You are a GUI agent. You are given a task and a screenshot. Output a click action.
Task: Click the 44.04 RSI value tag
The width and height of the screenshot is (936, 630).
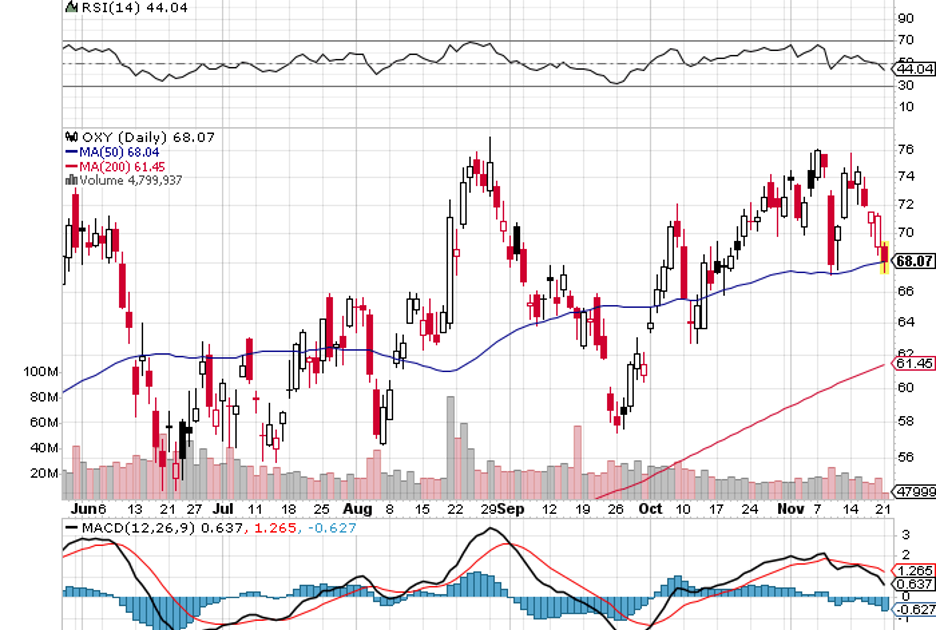pyautogui.click(x=916, y=69)
